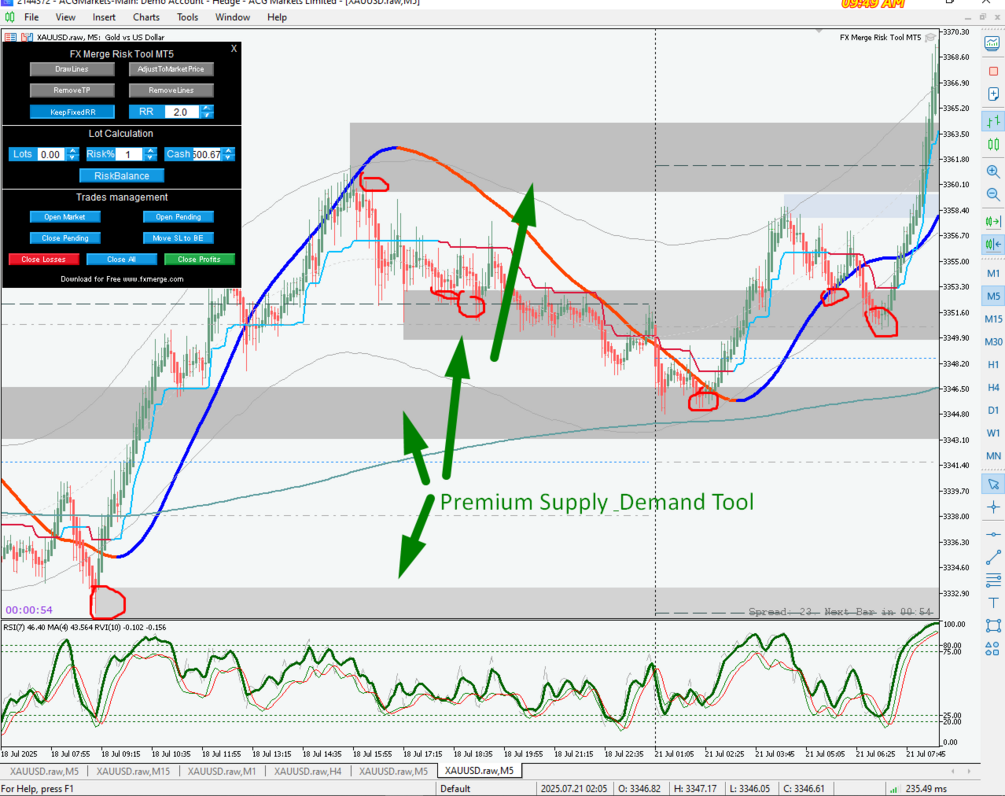
Task: Zoom in the chart with magnifier plus
Action: coord(993,171)
